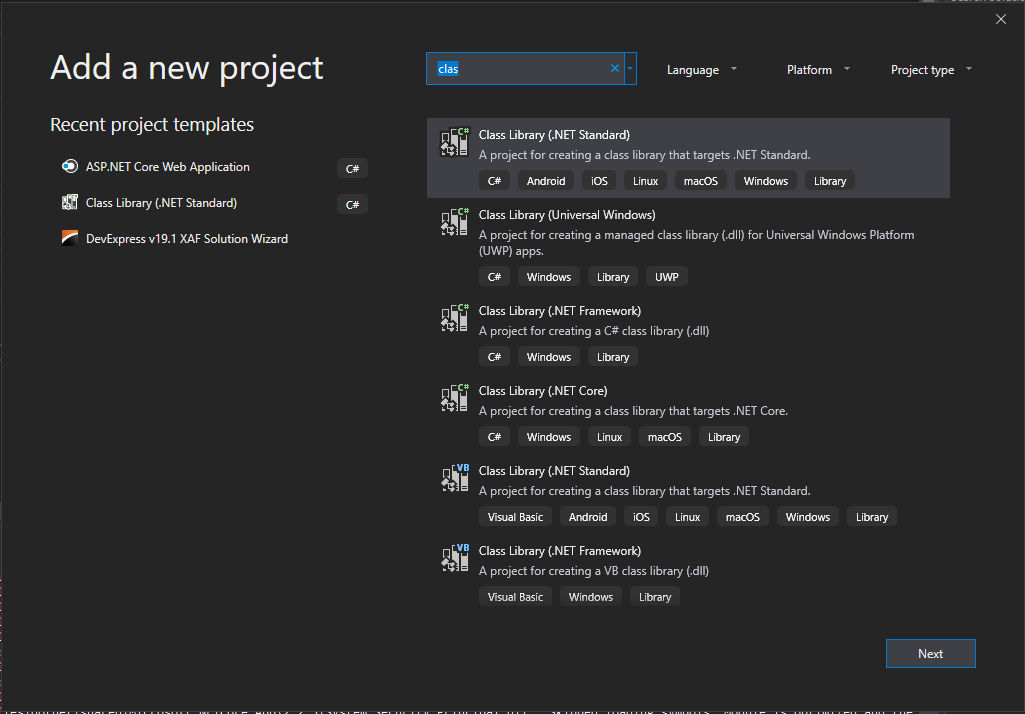
Task: Click the C# Class Library (.NET Standard) template icon
Action: tap(455, 142)
